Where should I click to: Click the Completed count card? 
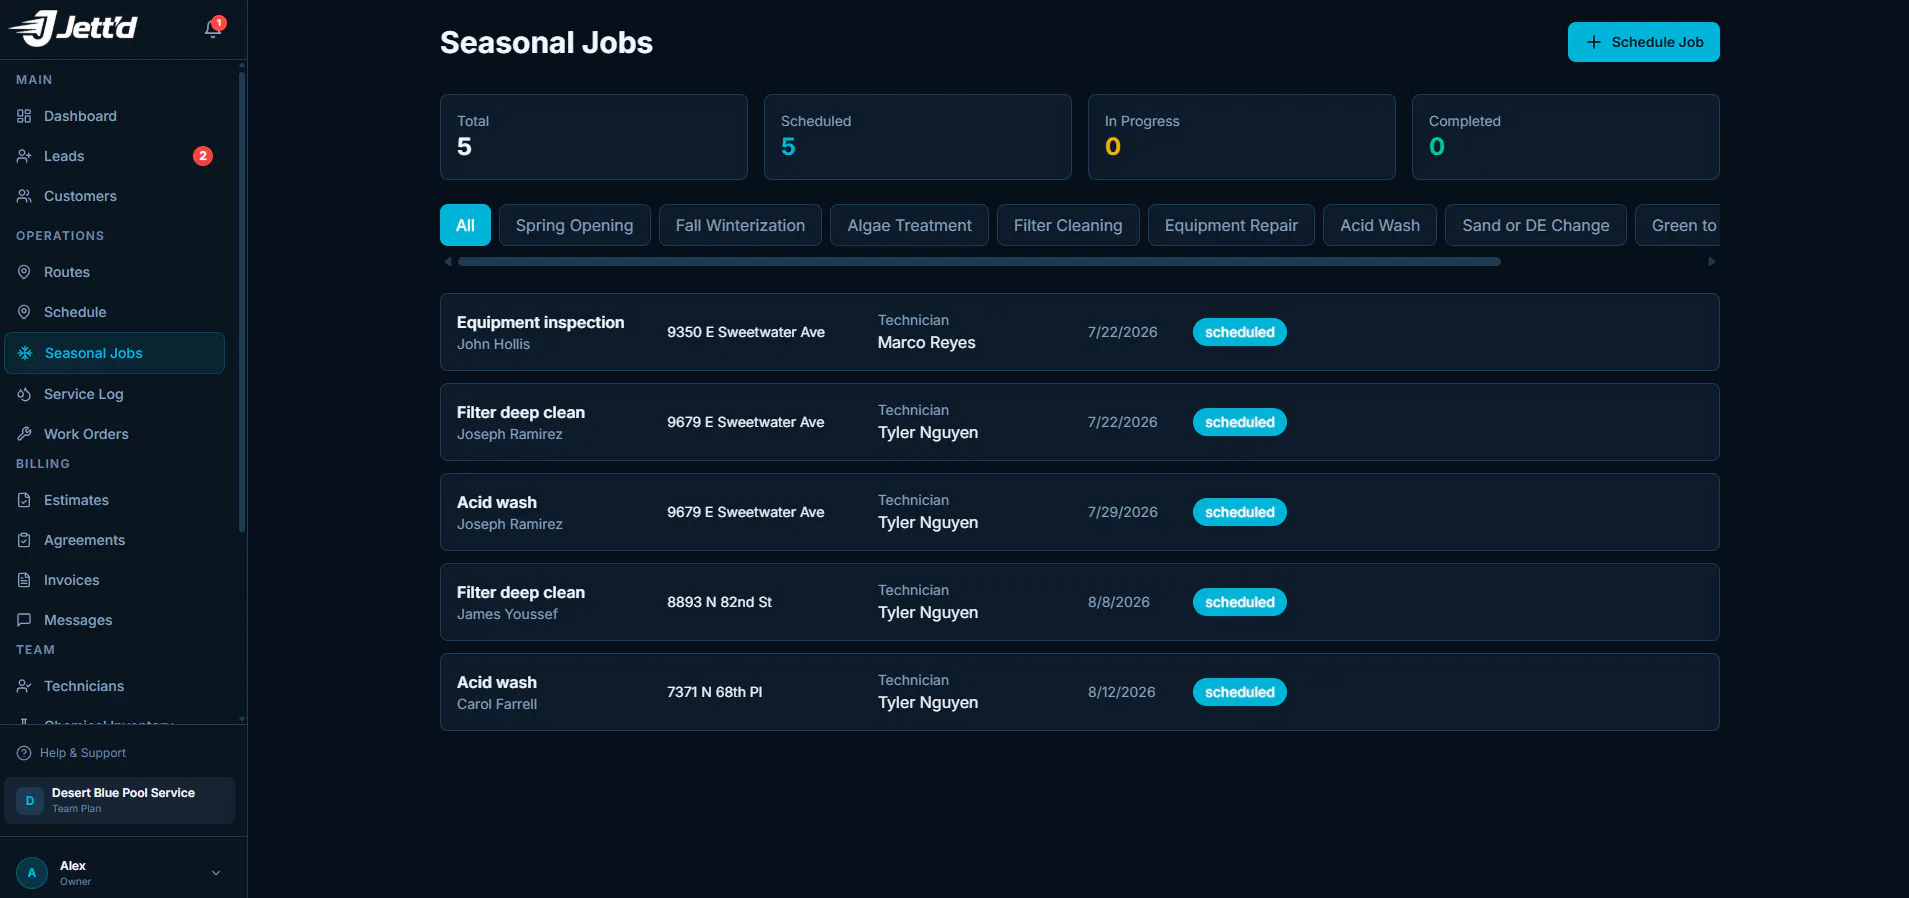(1566, 137)
